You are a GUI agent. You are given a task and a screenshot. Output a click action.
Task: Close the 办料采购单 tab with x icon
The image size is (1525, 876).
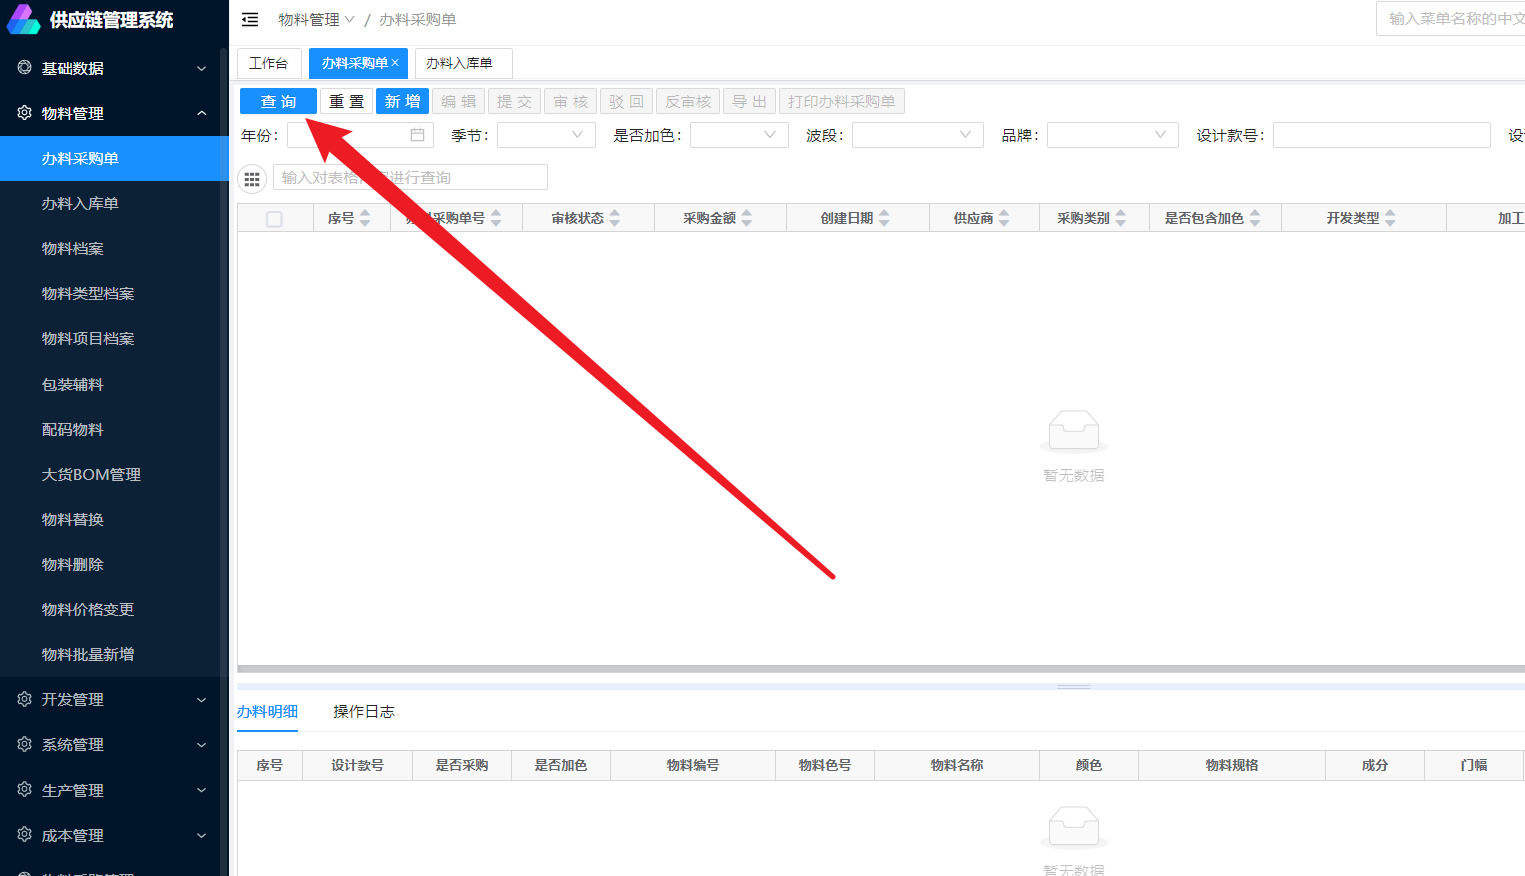pos(395,63)
